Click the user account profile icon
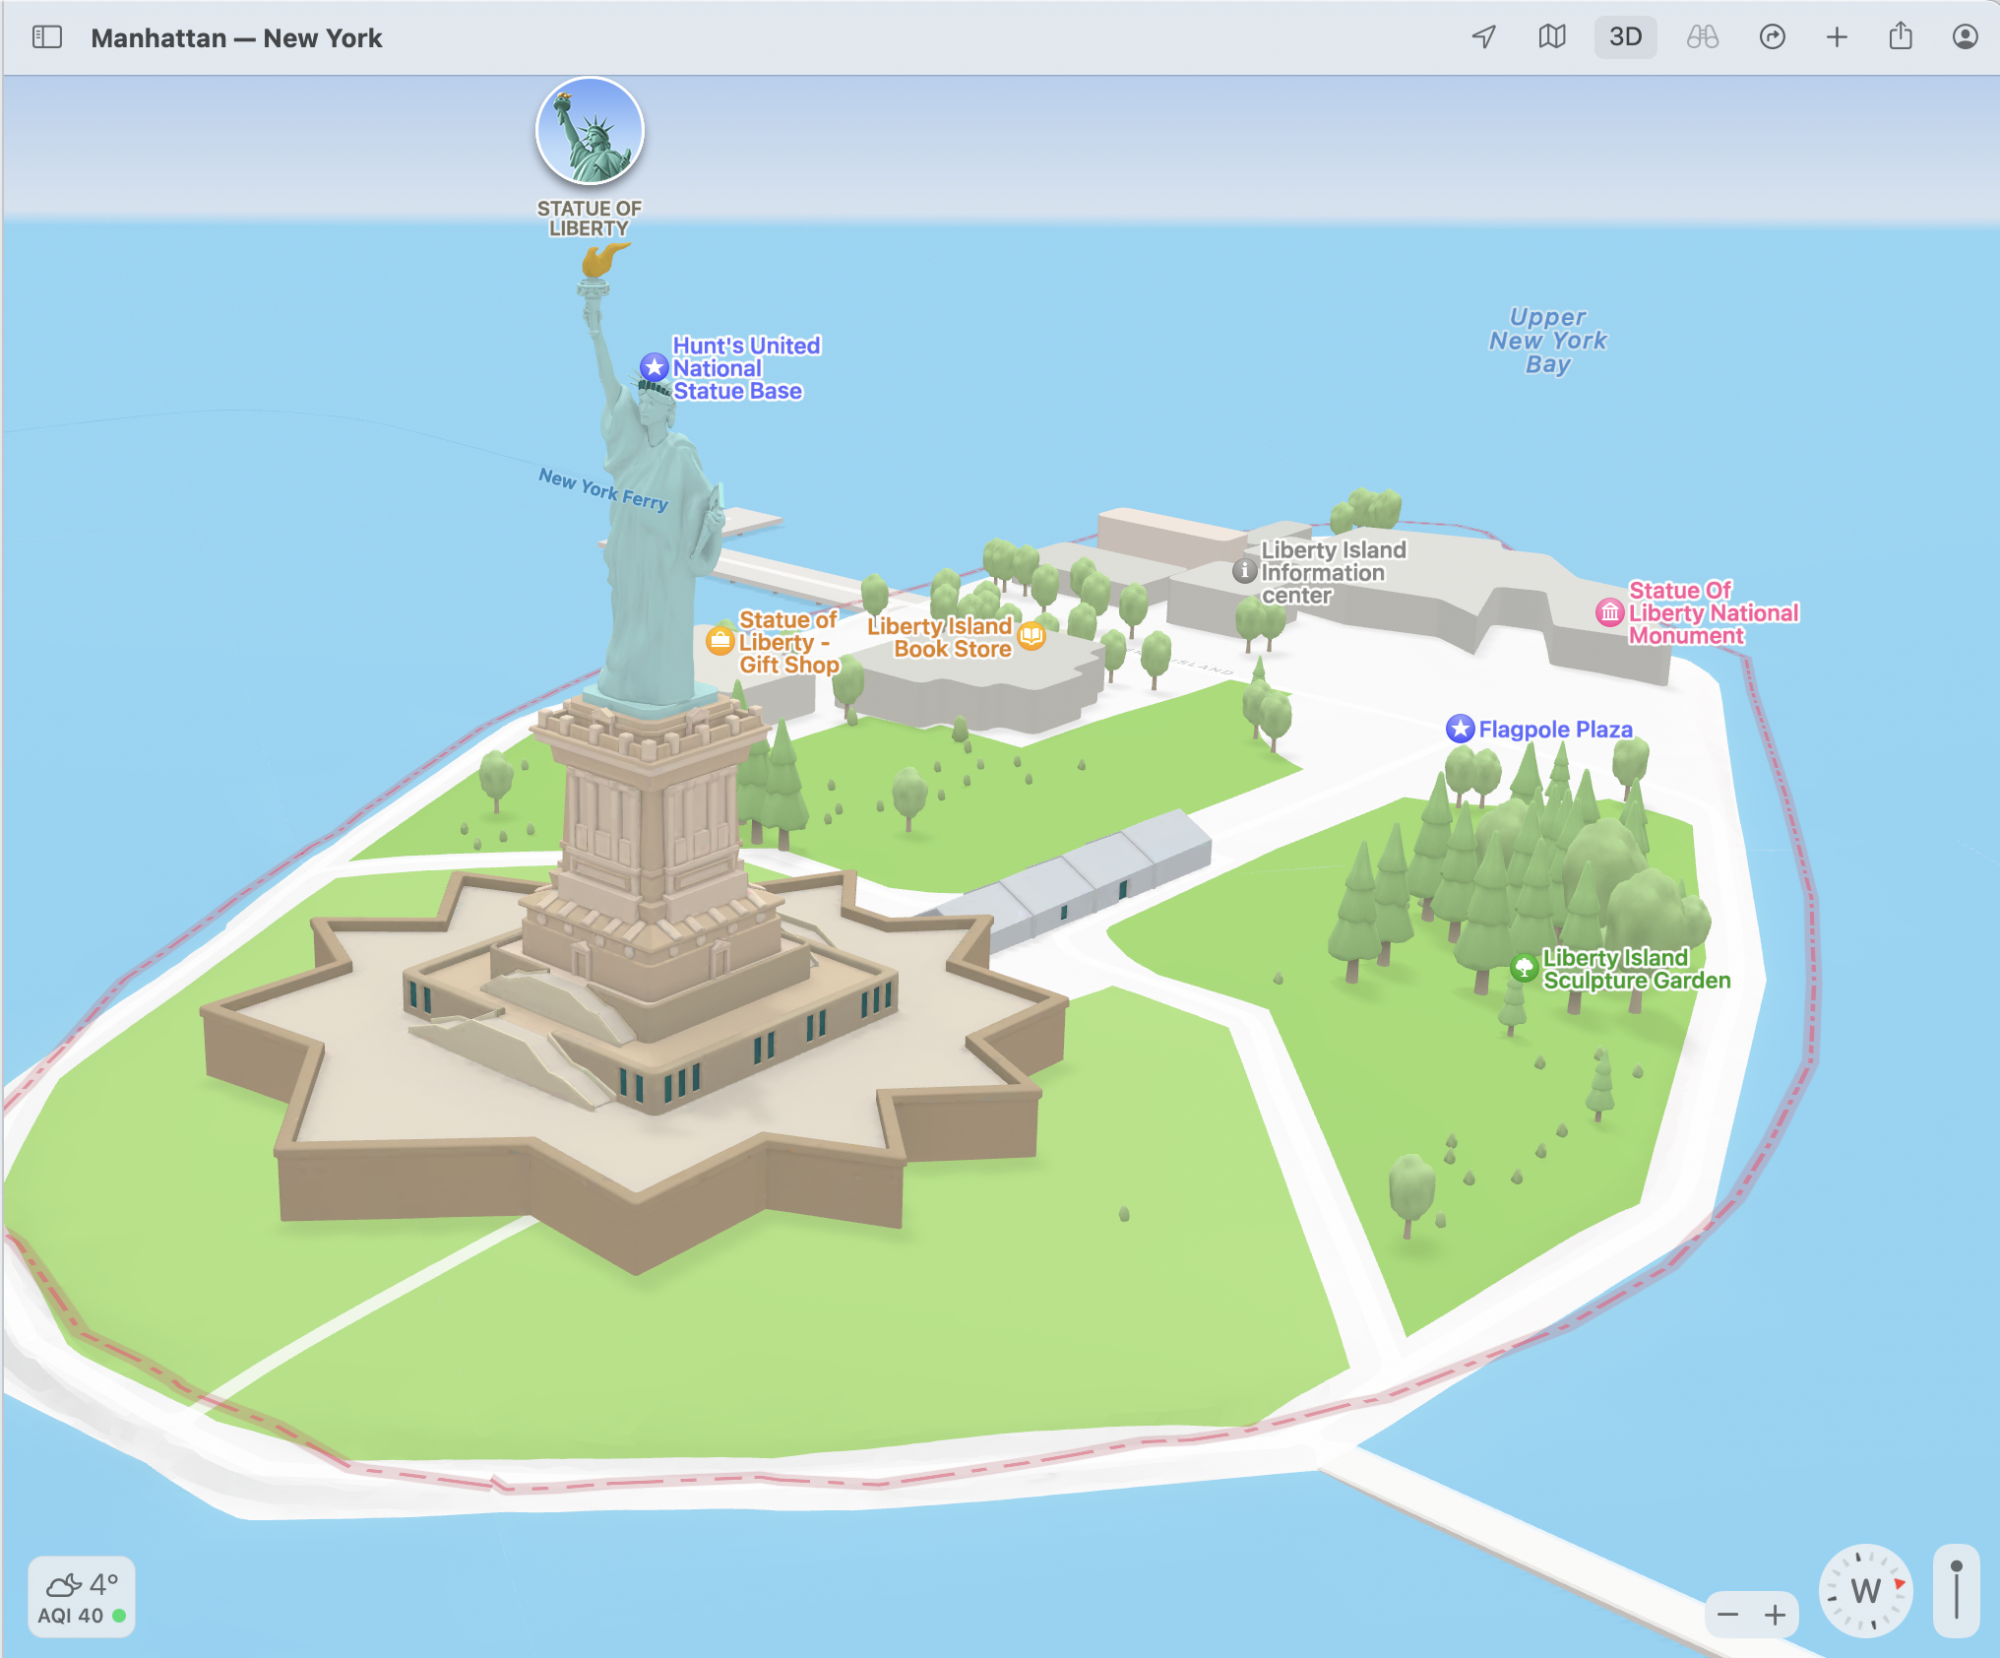Screen dimensions: 2000x1658 [1964, 38]
